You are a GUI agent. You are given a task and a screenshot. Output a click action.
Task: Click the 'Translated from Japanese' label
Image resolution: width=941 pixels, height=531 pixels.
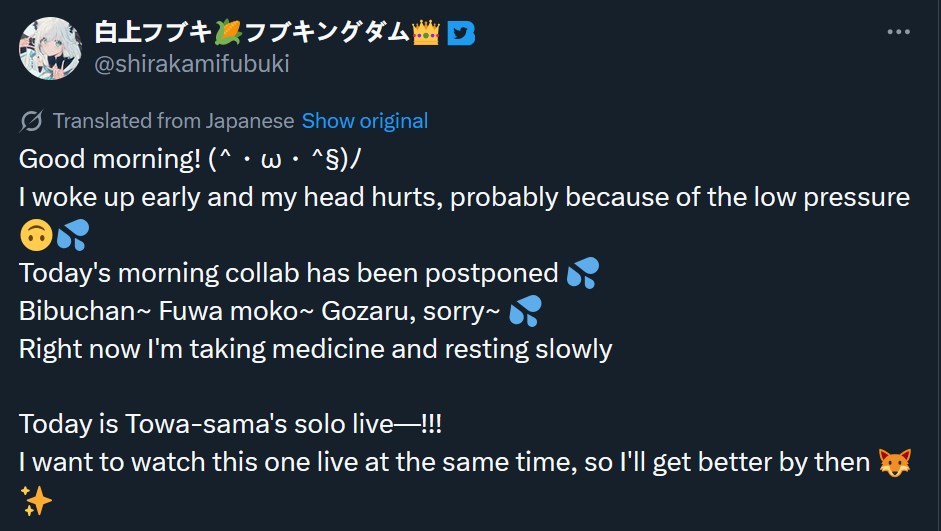point(173,121)
